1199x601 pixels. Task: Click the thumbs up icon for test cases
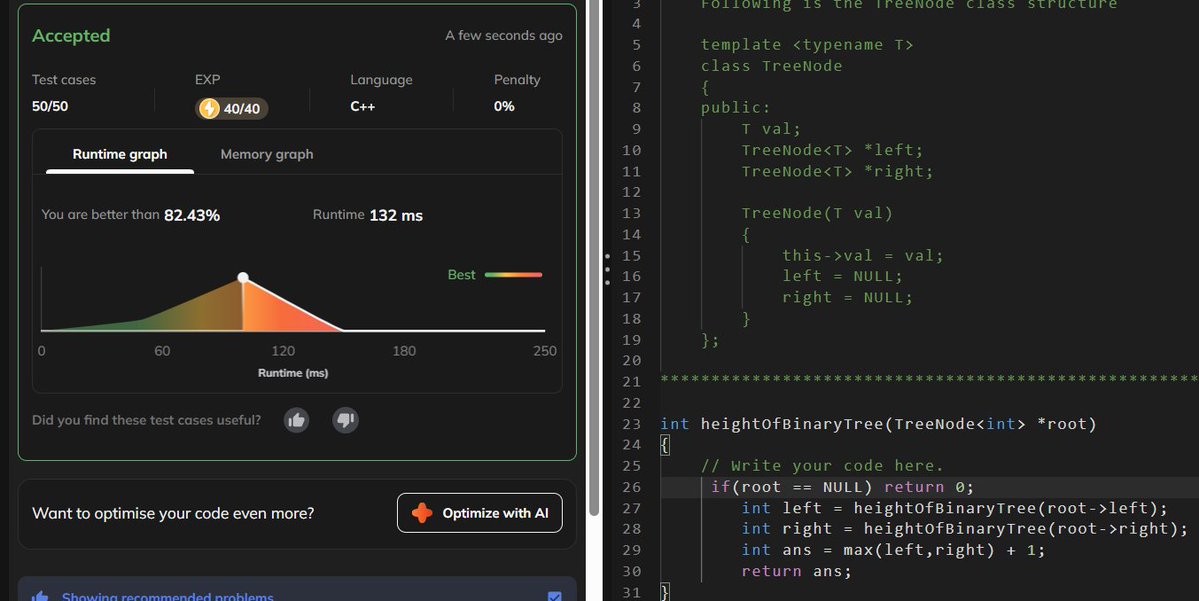point(296,420)
